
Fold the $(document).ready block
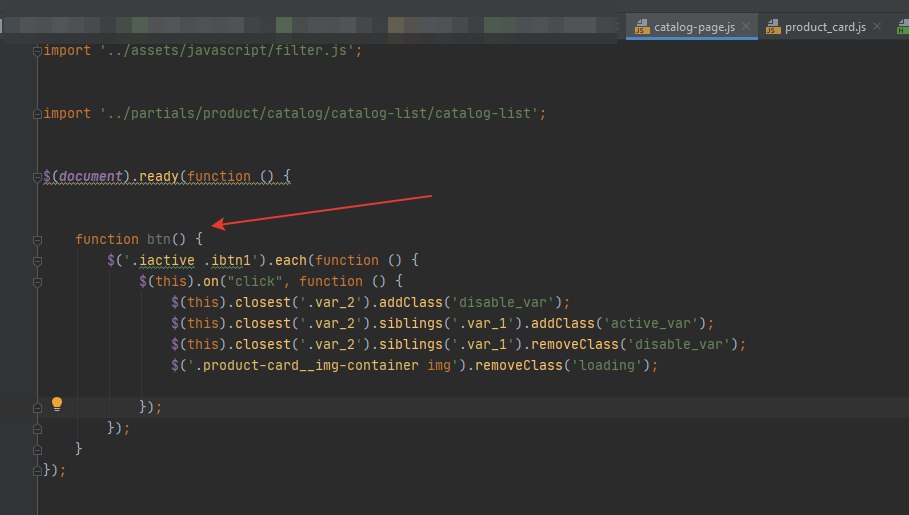(x=37, y=177)
